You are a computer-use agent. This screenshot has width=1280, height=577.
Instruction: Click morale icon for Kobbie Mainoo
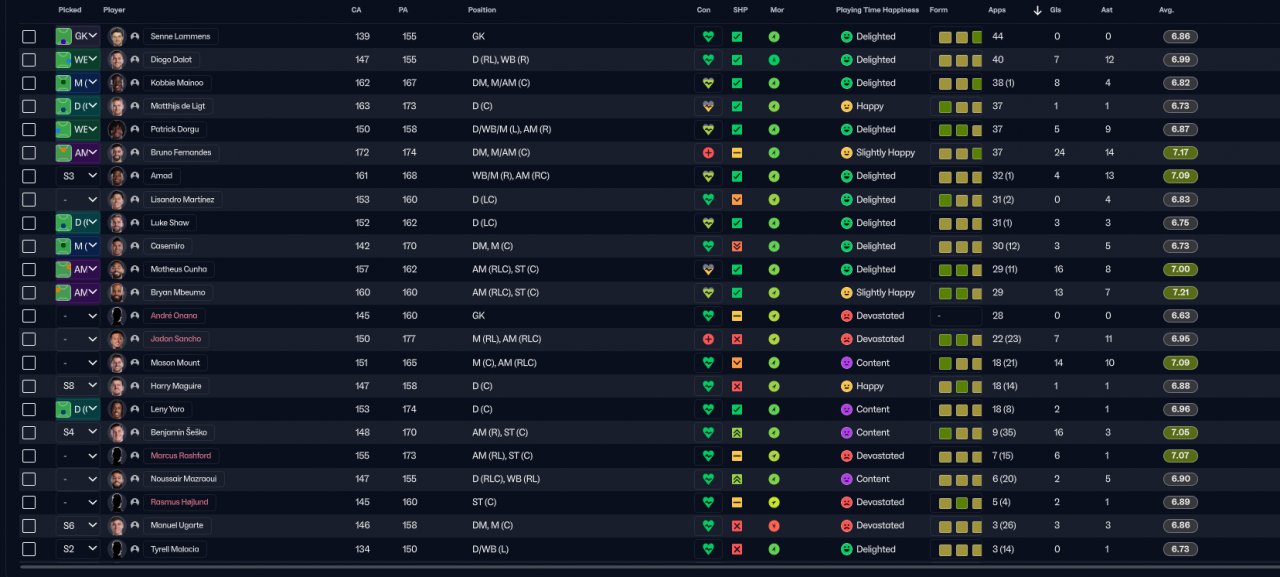coord(774,83)
